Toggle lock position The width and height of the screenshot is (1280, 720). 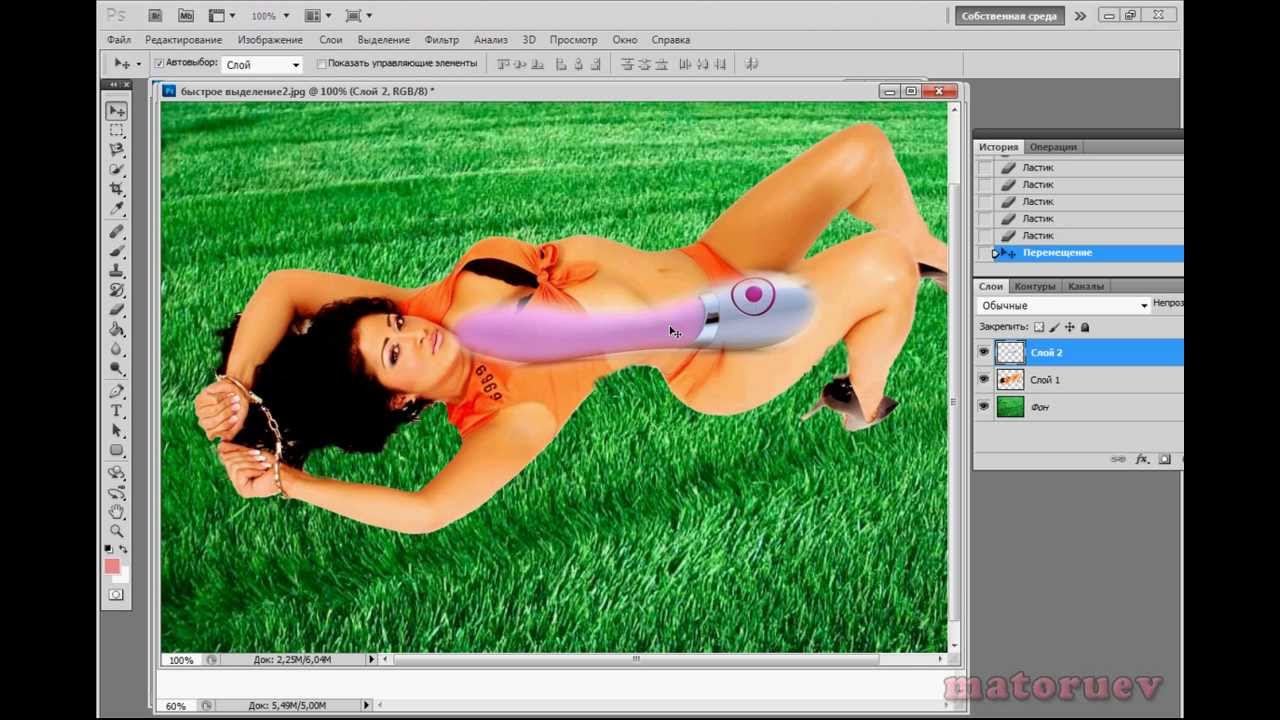(x=1069, y=327)
